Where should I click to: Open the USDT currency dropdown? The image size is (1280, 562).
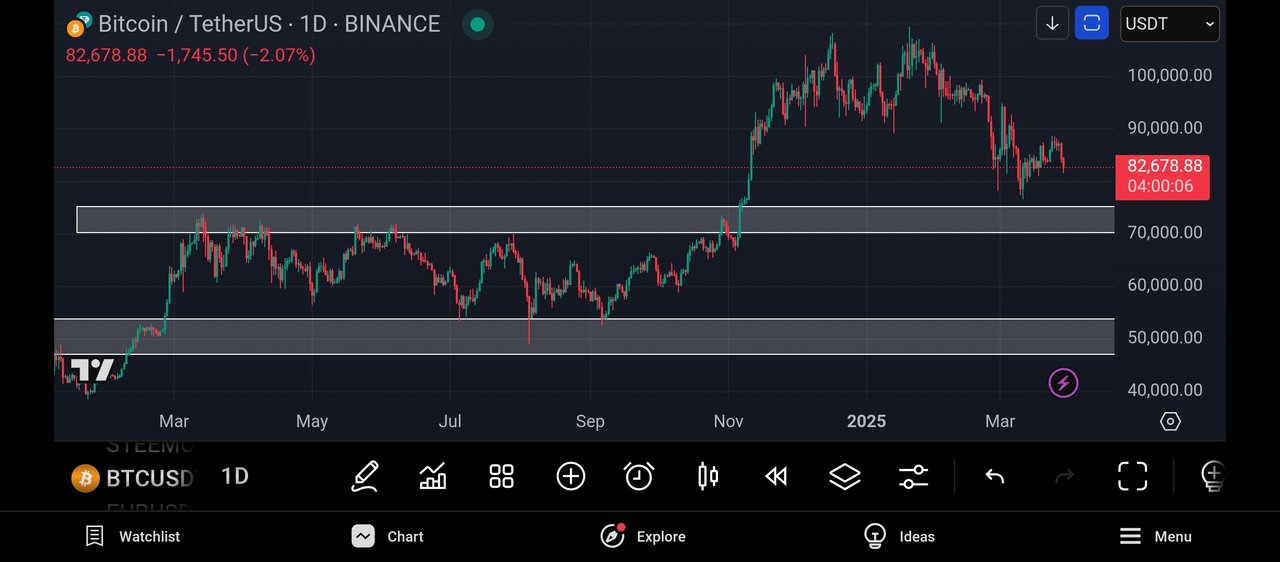coord(1170,23)
